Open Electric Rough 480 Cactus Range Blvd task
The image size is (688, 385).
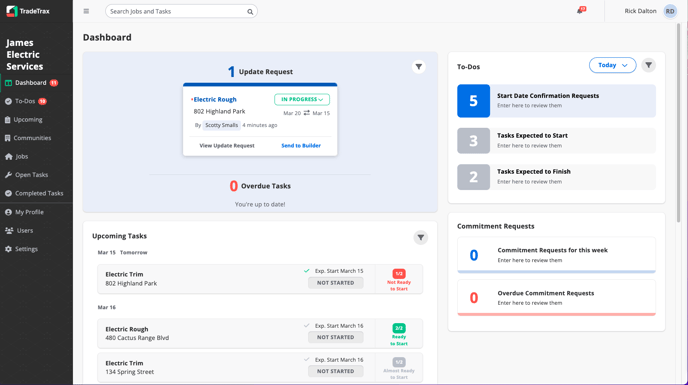pyautogui.click(x=260, y=334)
